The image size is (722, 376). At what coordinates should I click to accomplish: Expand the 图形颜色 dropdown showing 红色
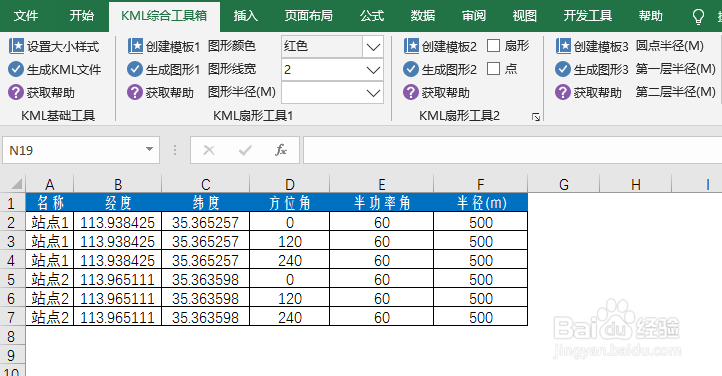point(373,46)
